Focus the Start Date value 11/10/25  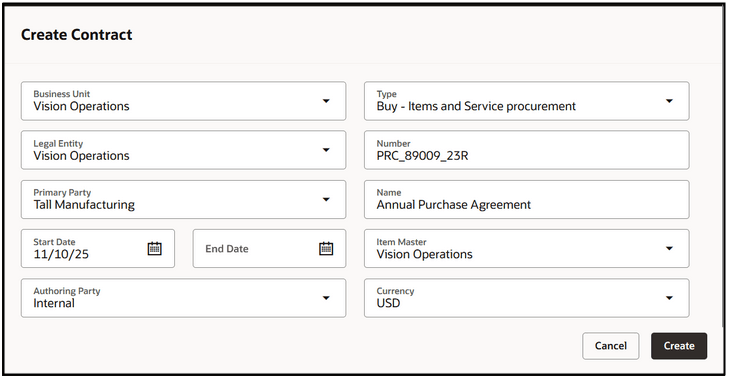pyautogui.click(x=61, y=254)
